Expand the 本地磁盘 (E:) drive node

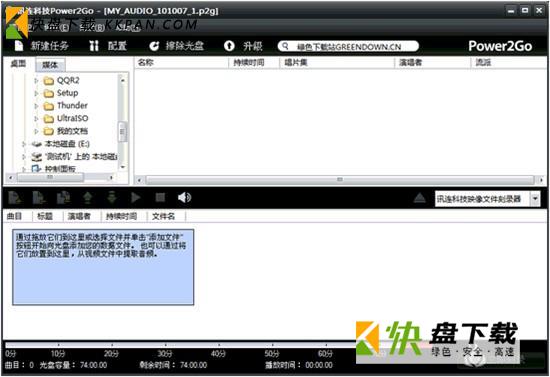[x=24, y=144]
